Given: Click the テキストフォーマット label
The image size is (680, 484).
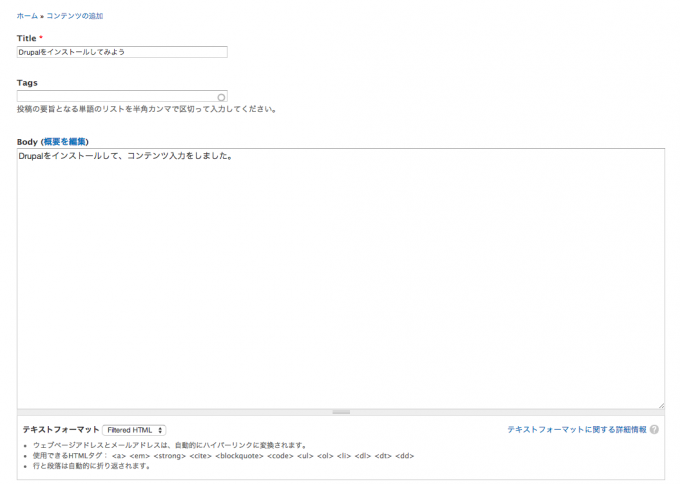Looking at the screenshot, I should (61, 430).
